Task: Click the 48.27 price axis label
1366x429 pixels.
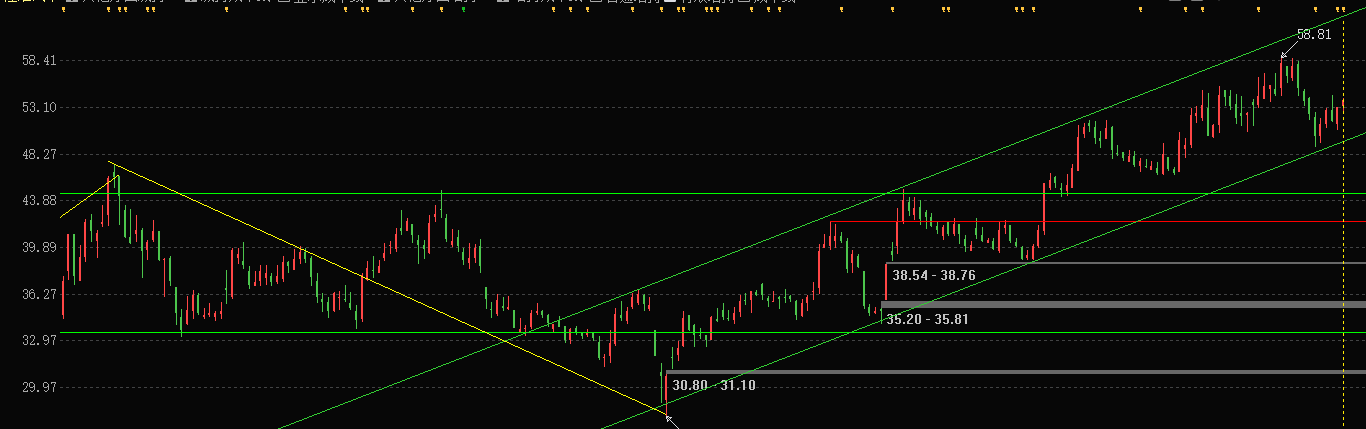Action: coord(38,155)
